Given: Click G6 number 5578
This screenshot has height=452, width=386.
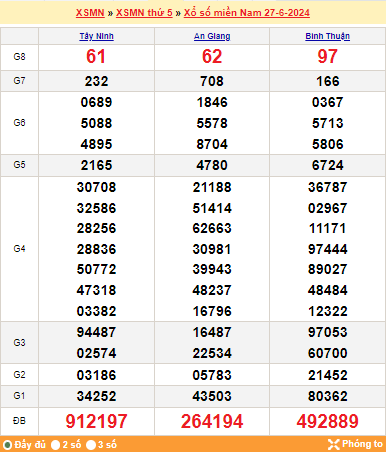Looking at the screenshot, I should click(x=212, y=123).
